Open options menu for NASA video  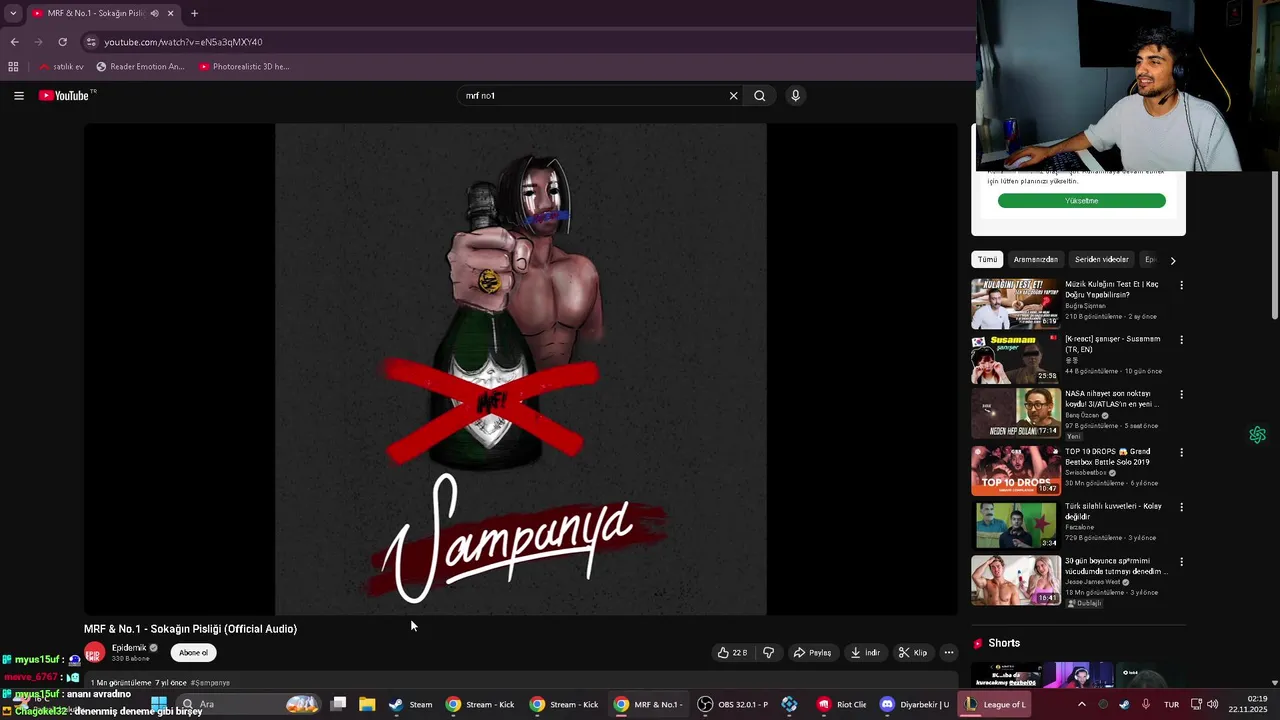1181,395
